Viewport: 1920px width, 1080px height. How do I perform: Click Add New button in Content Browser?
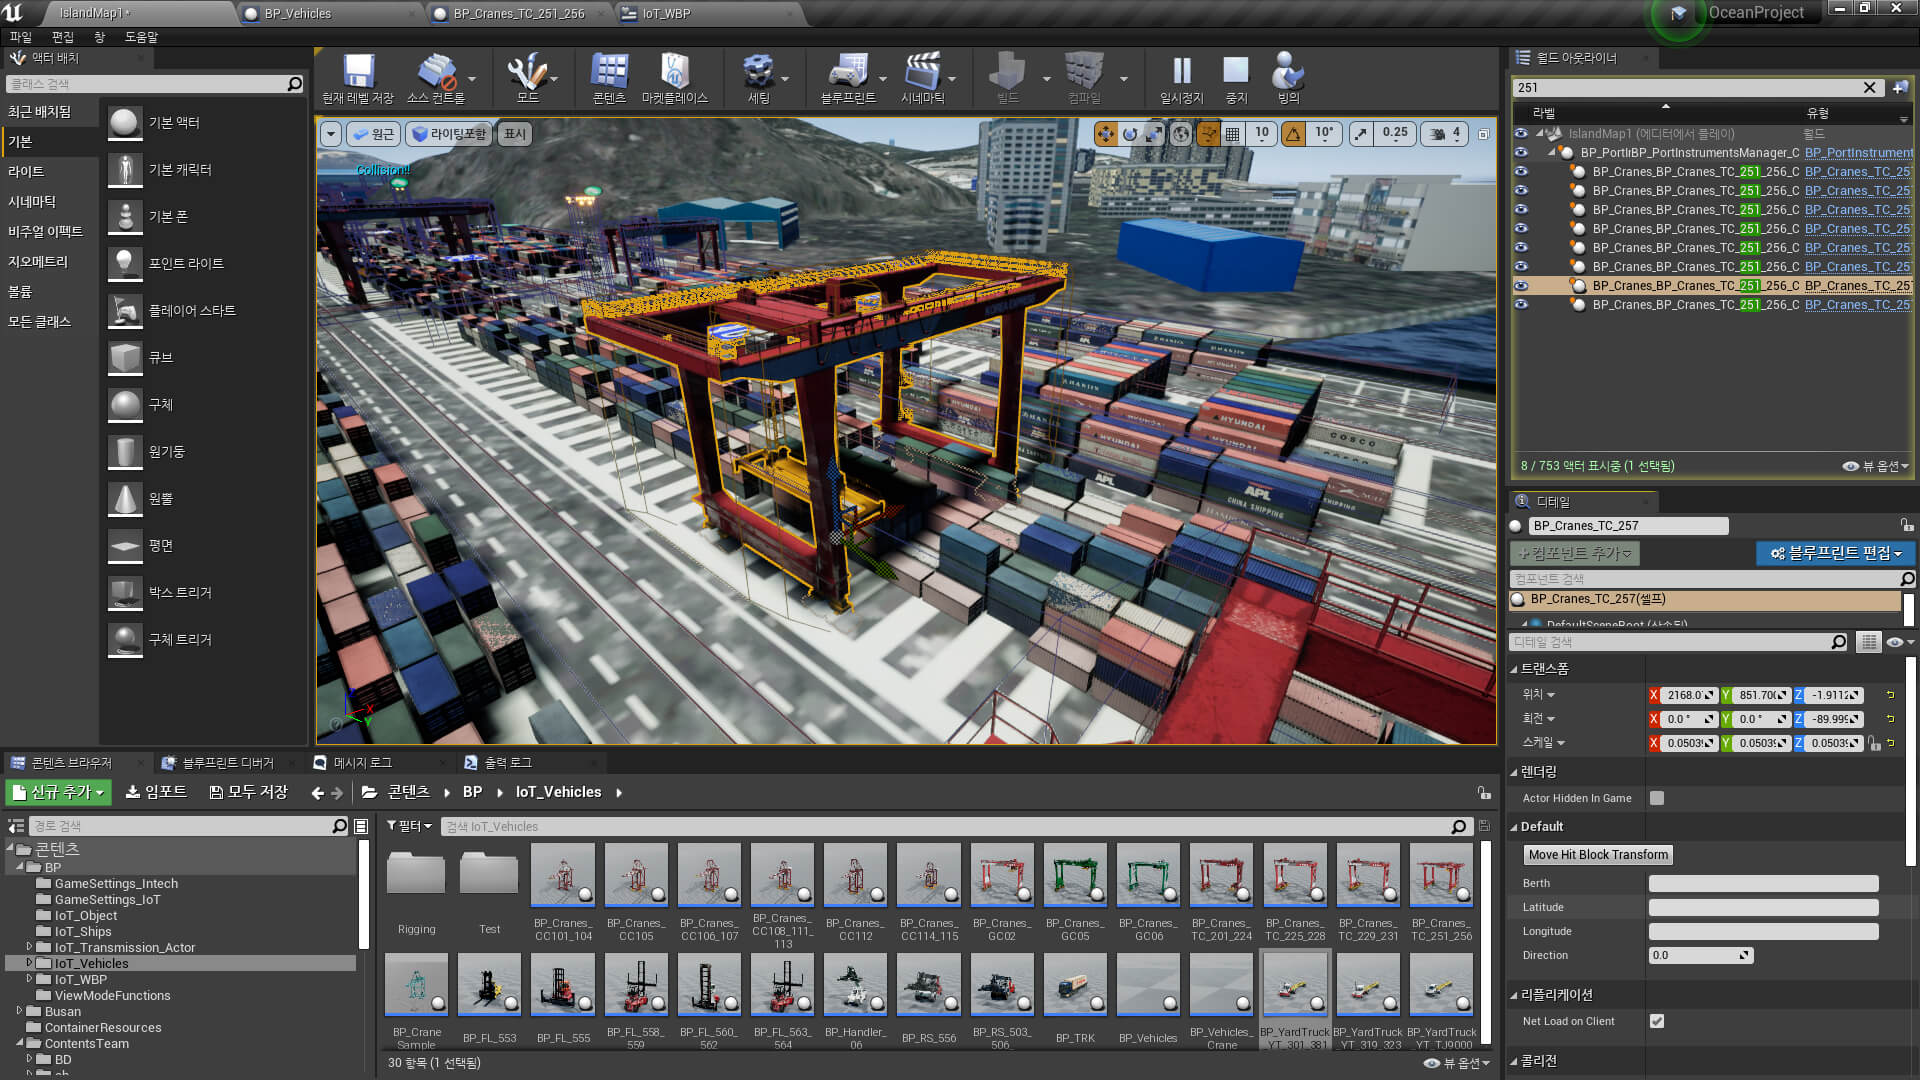tap(59, 792)
